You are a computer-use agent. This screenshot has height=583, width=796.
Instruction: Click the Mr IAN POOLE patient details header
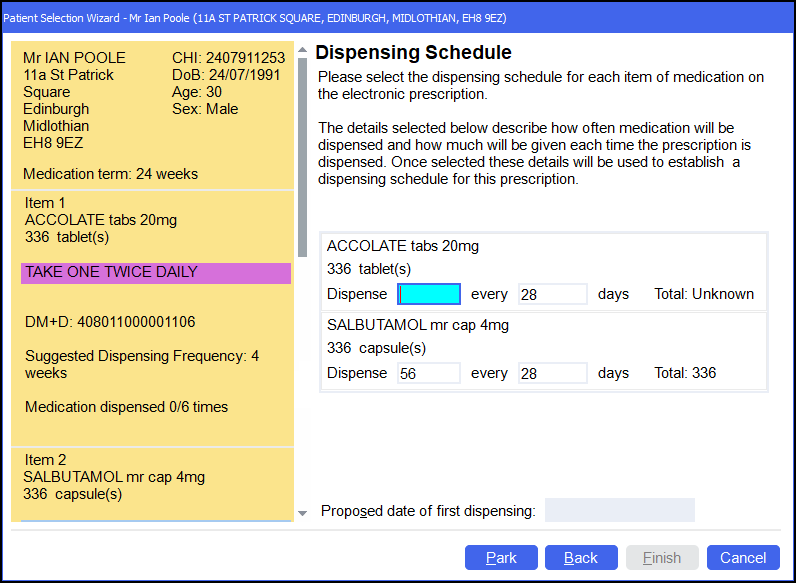point(75,57)
